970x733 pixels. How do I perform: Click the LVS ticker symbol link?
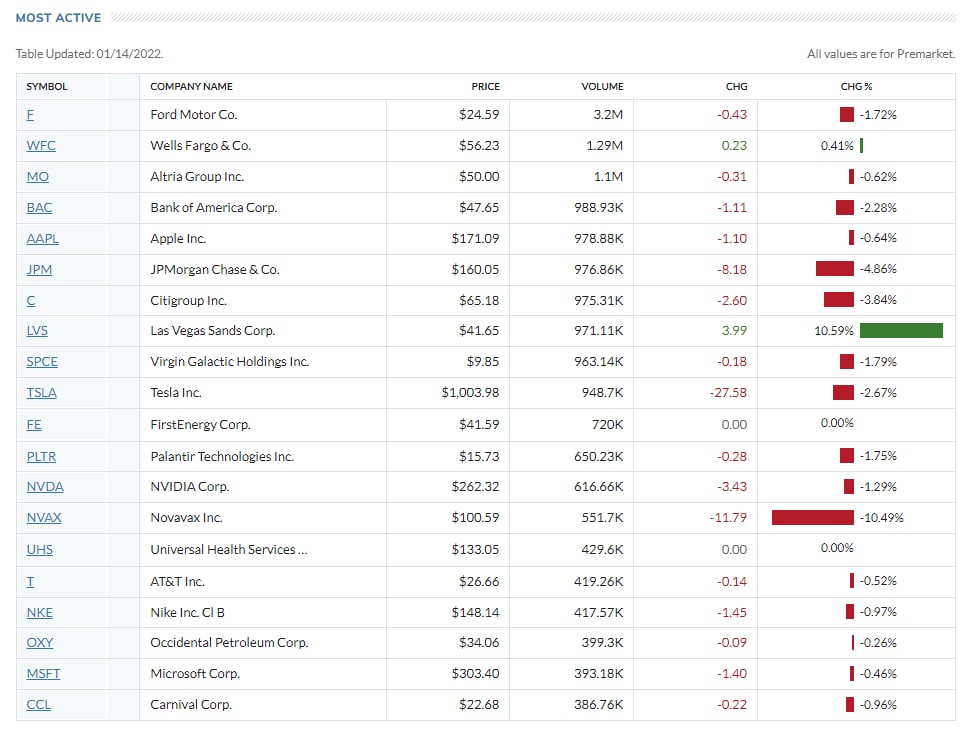pos(38,330)
